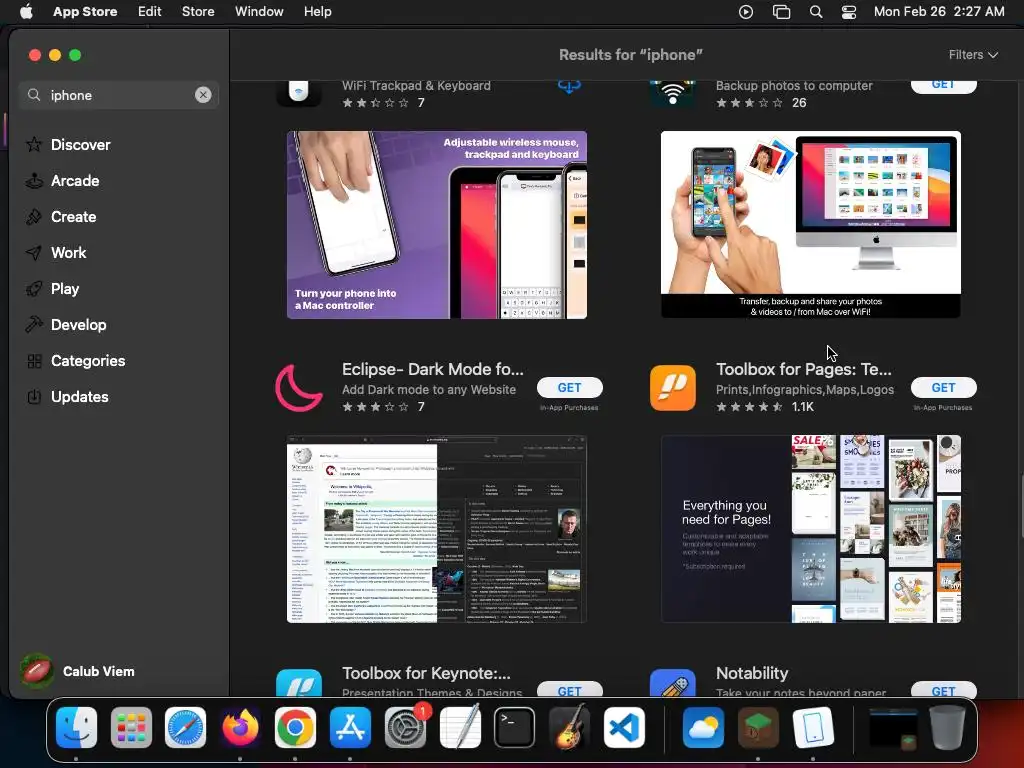Get the Notability app
The height and width of the screenshot is (768, 1024).
click(944, 690)
